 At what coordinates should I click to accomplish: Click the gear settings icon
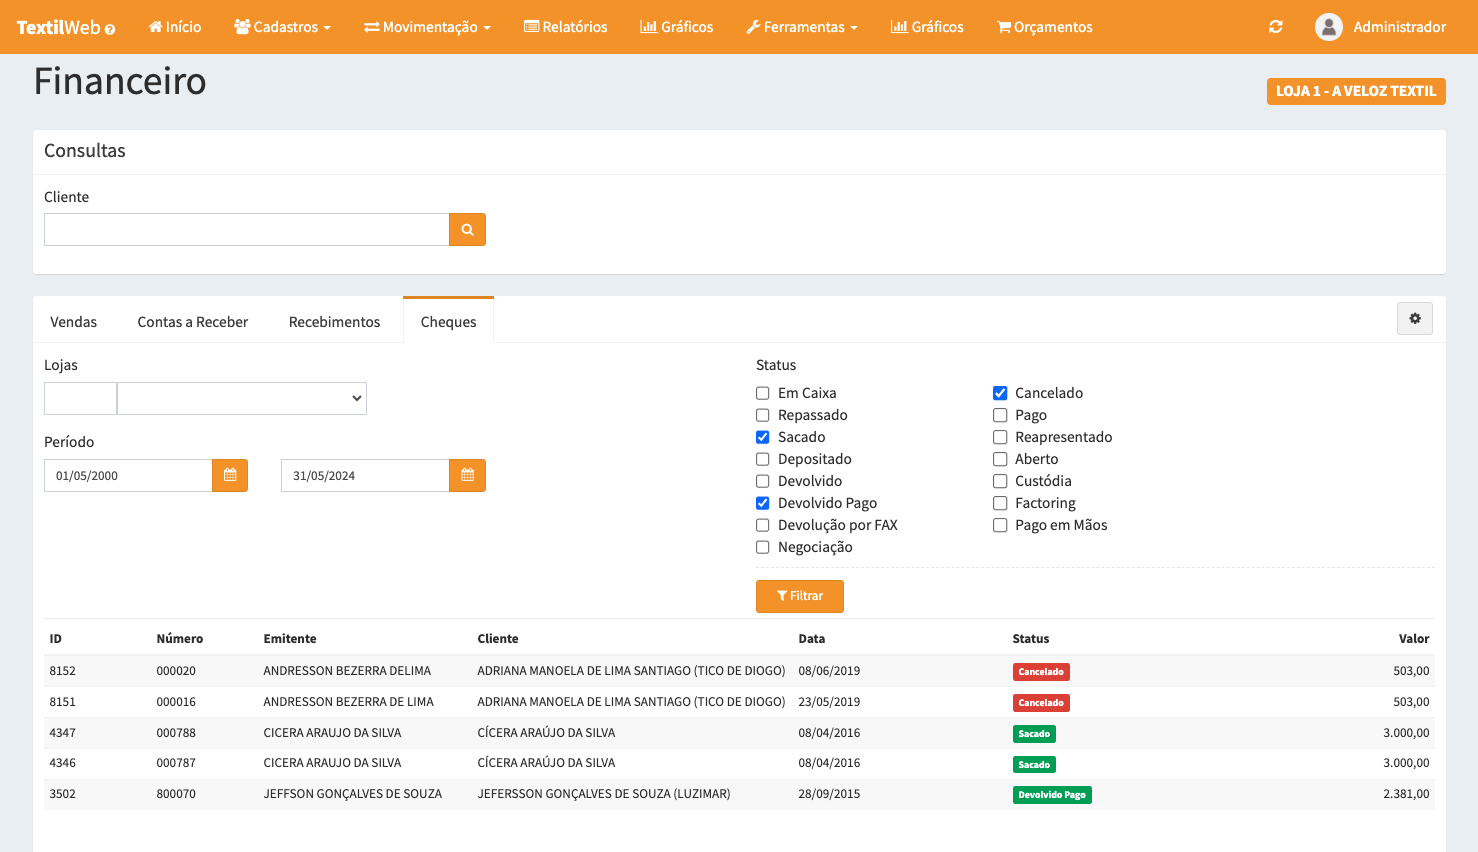[x=1414, y=319]
